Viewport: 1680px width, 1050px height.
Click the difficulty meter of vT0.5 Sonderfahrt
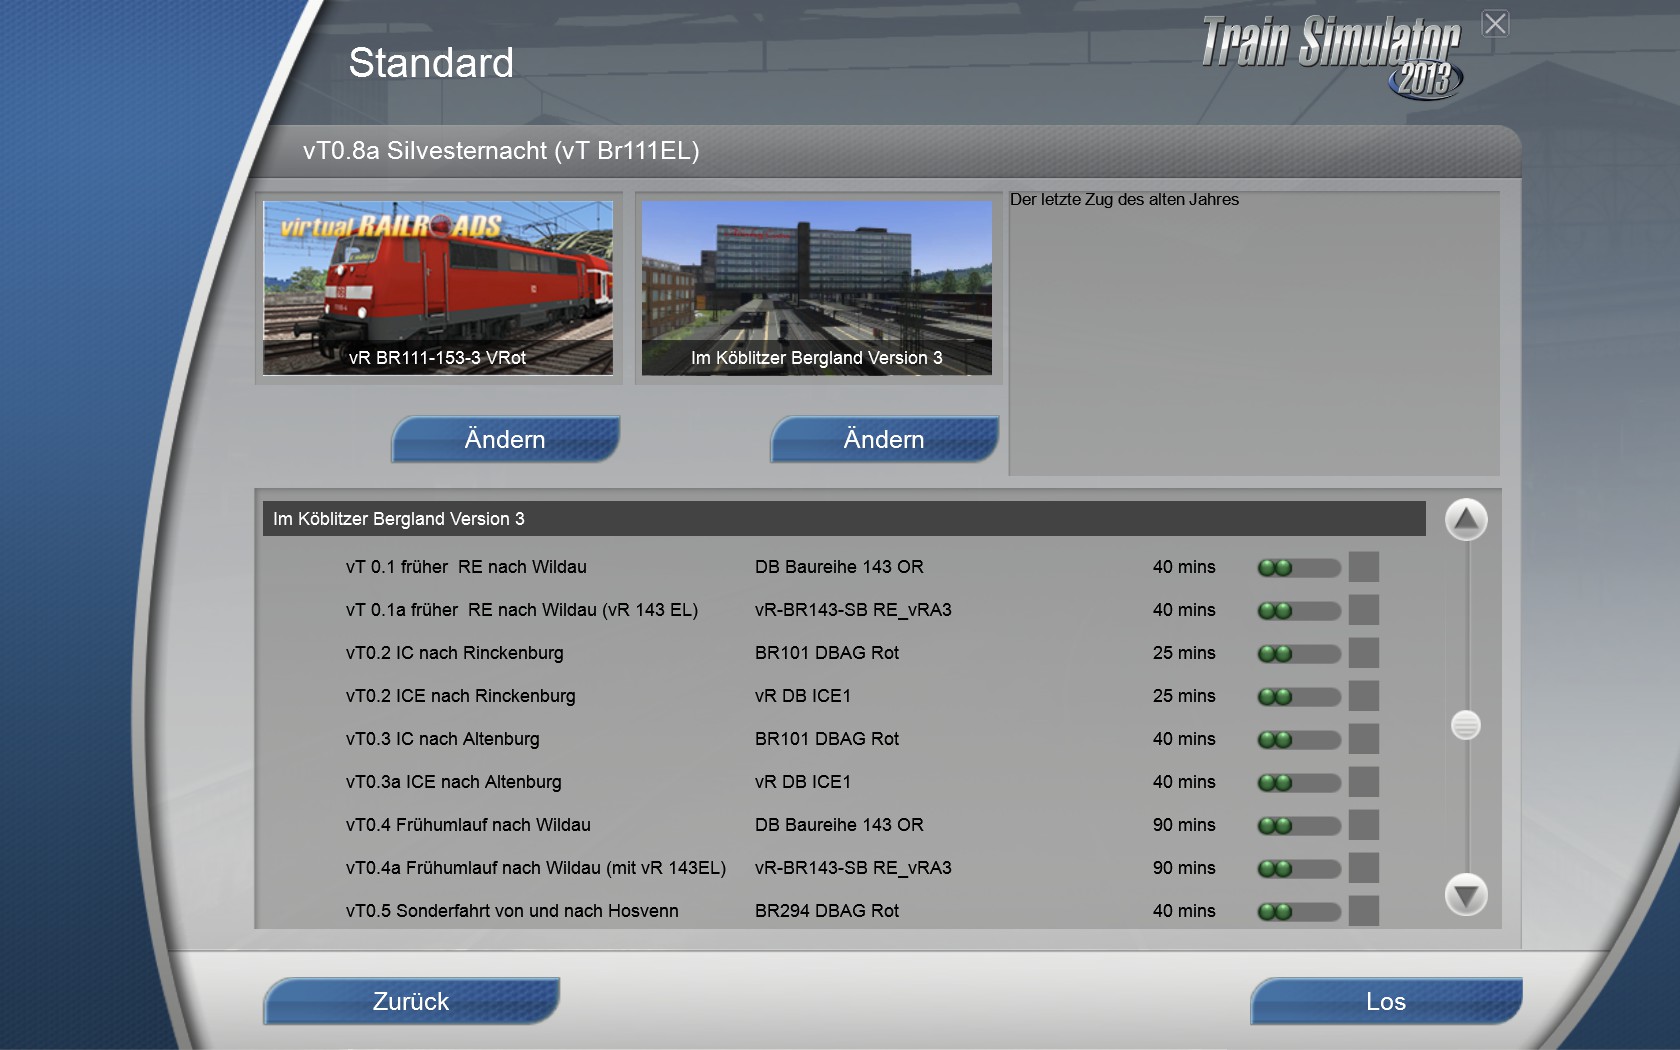click(1299, 912)
